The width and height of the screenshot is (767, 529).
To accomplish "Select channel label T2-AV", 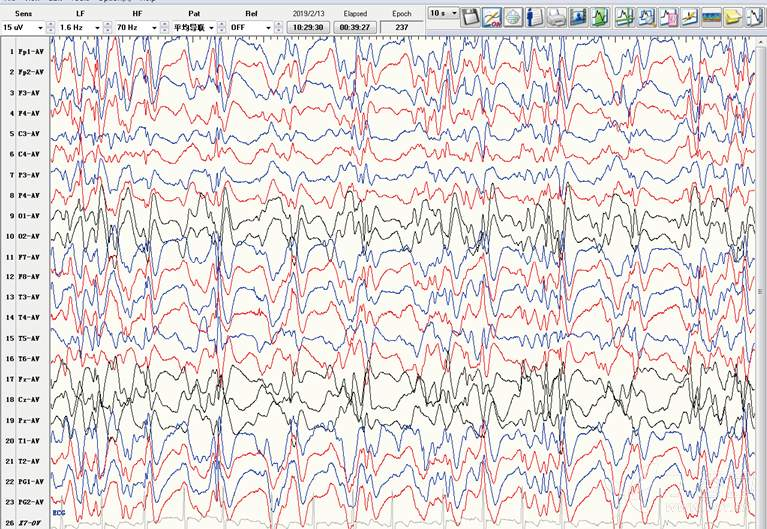I will coord(29,461).
